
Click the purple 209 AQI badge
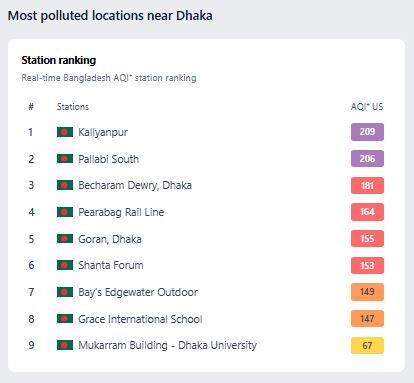click(x=367, y=132)
